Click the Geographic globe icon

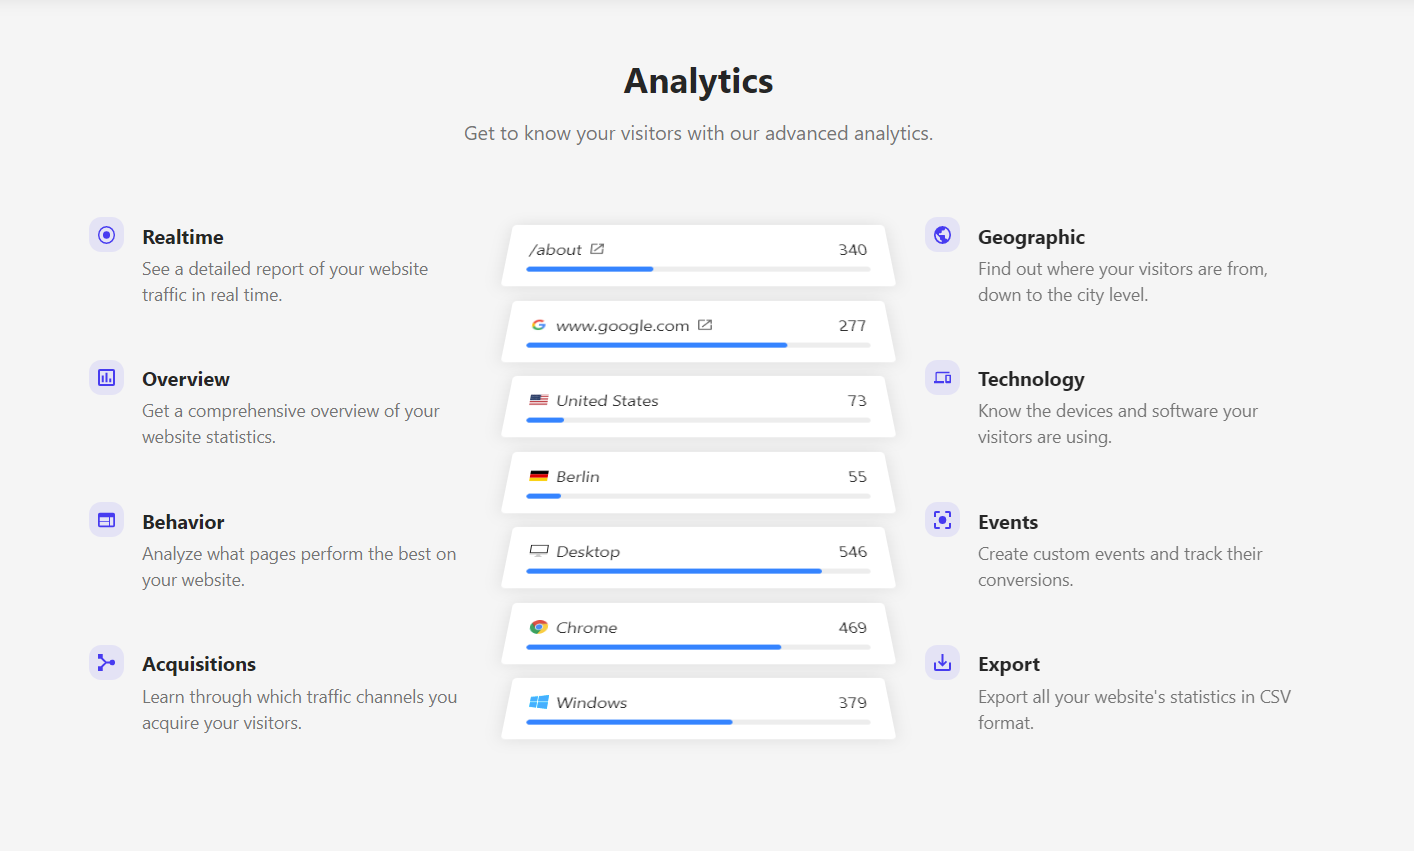click(x=941, y=234)
